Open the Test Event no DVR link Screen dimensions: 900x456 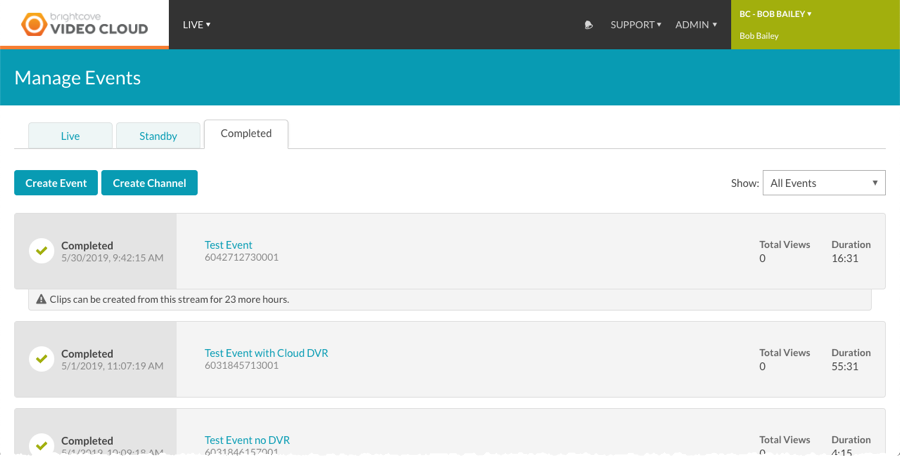coord(247,440)
